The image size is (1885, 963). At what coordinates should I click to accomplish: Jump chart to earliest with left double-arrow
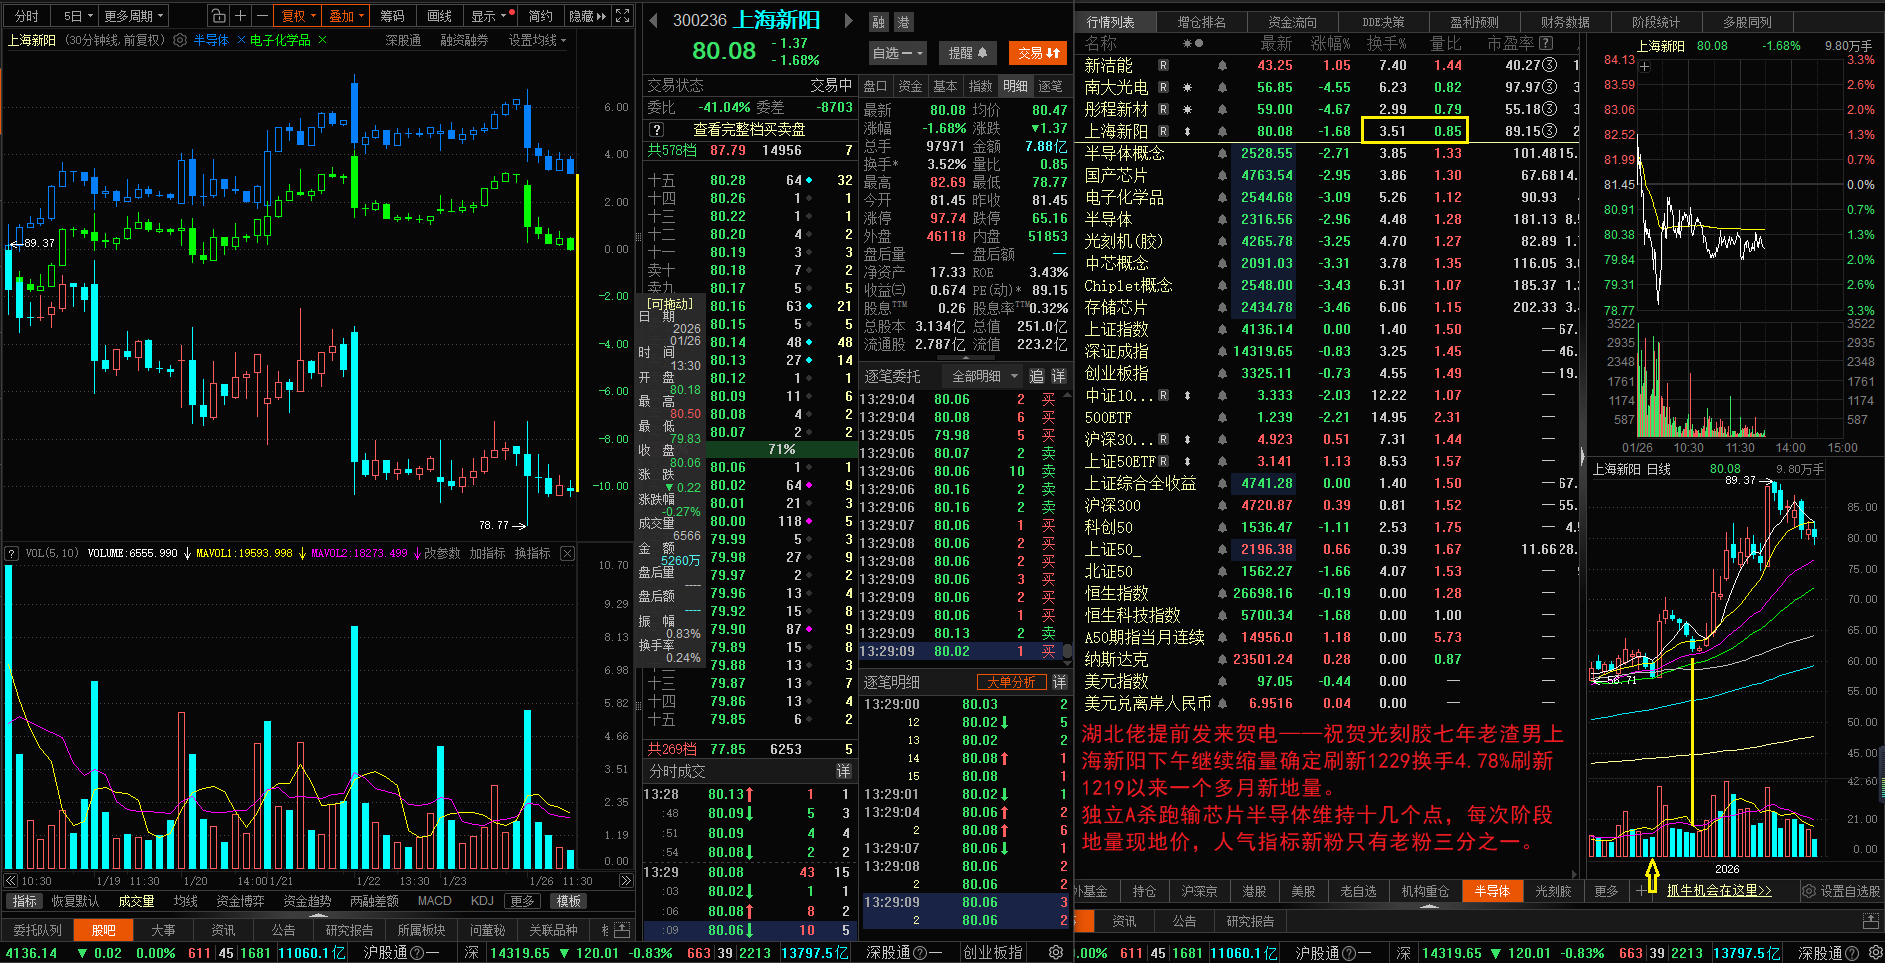click(11, 881)
